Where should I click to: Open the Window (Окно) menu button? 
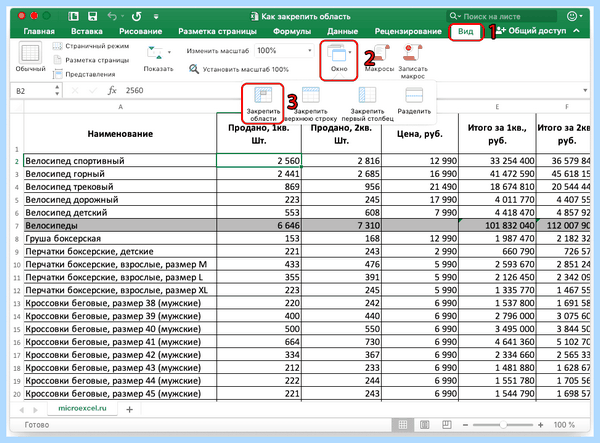click(x=339, y=60)
